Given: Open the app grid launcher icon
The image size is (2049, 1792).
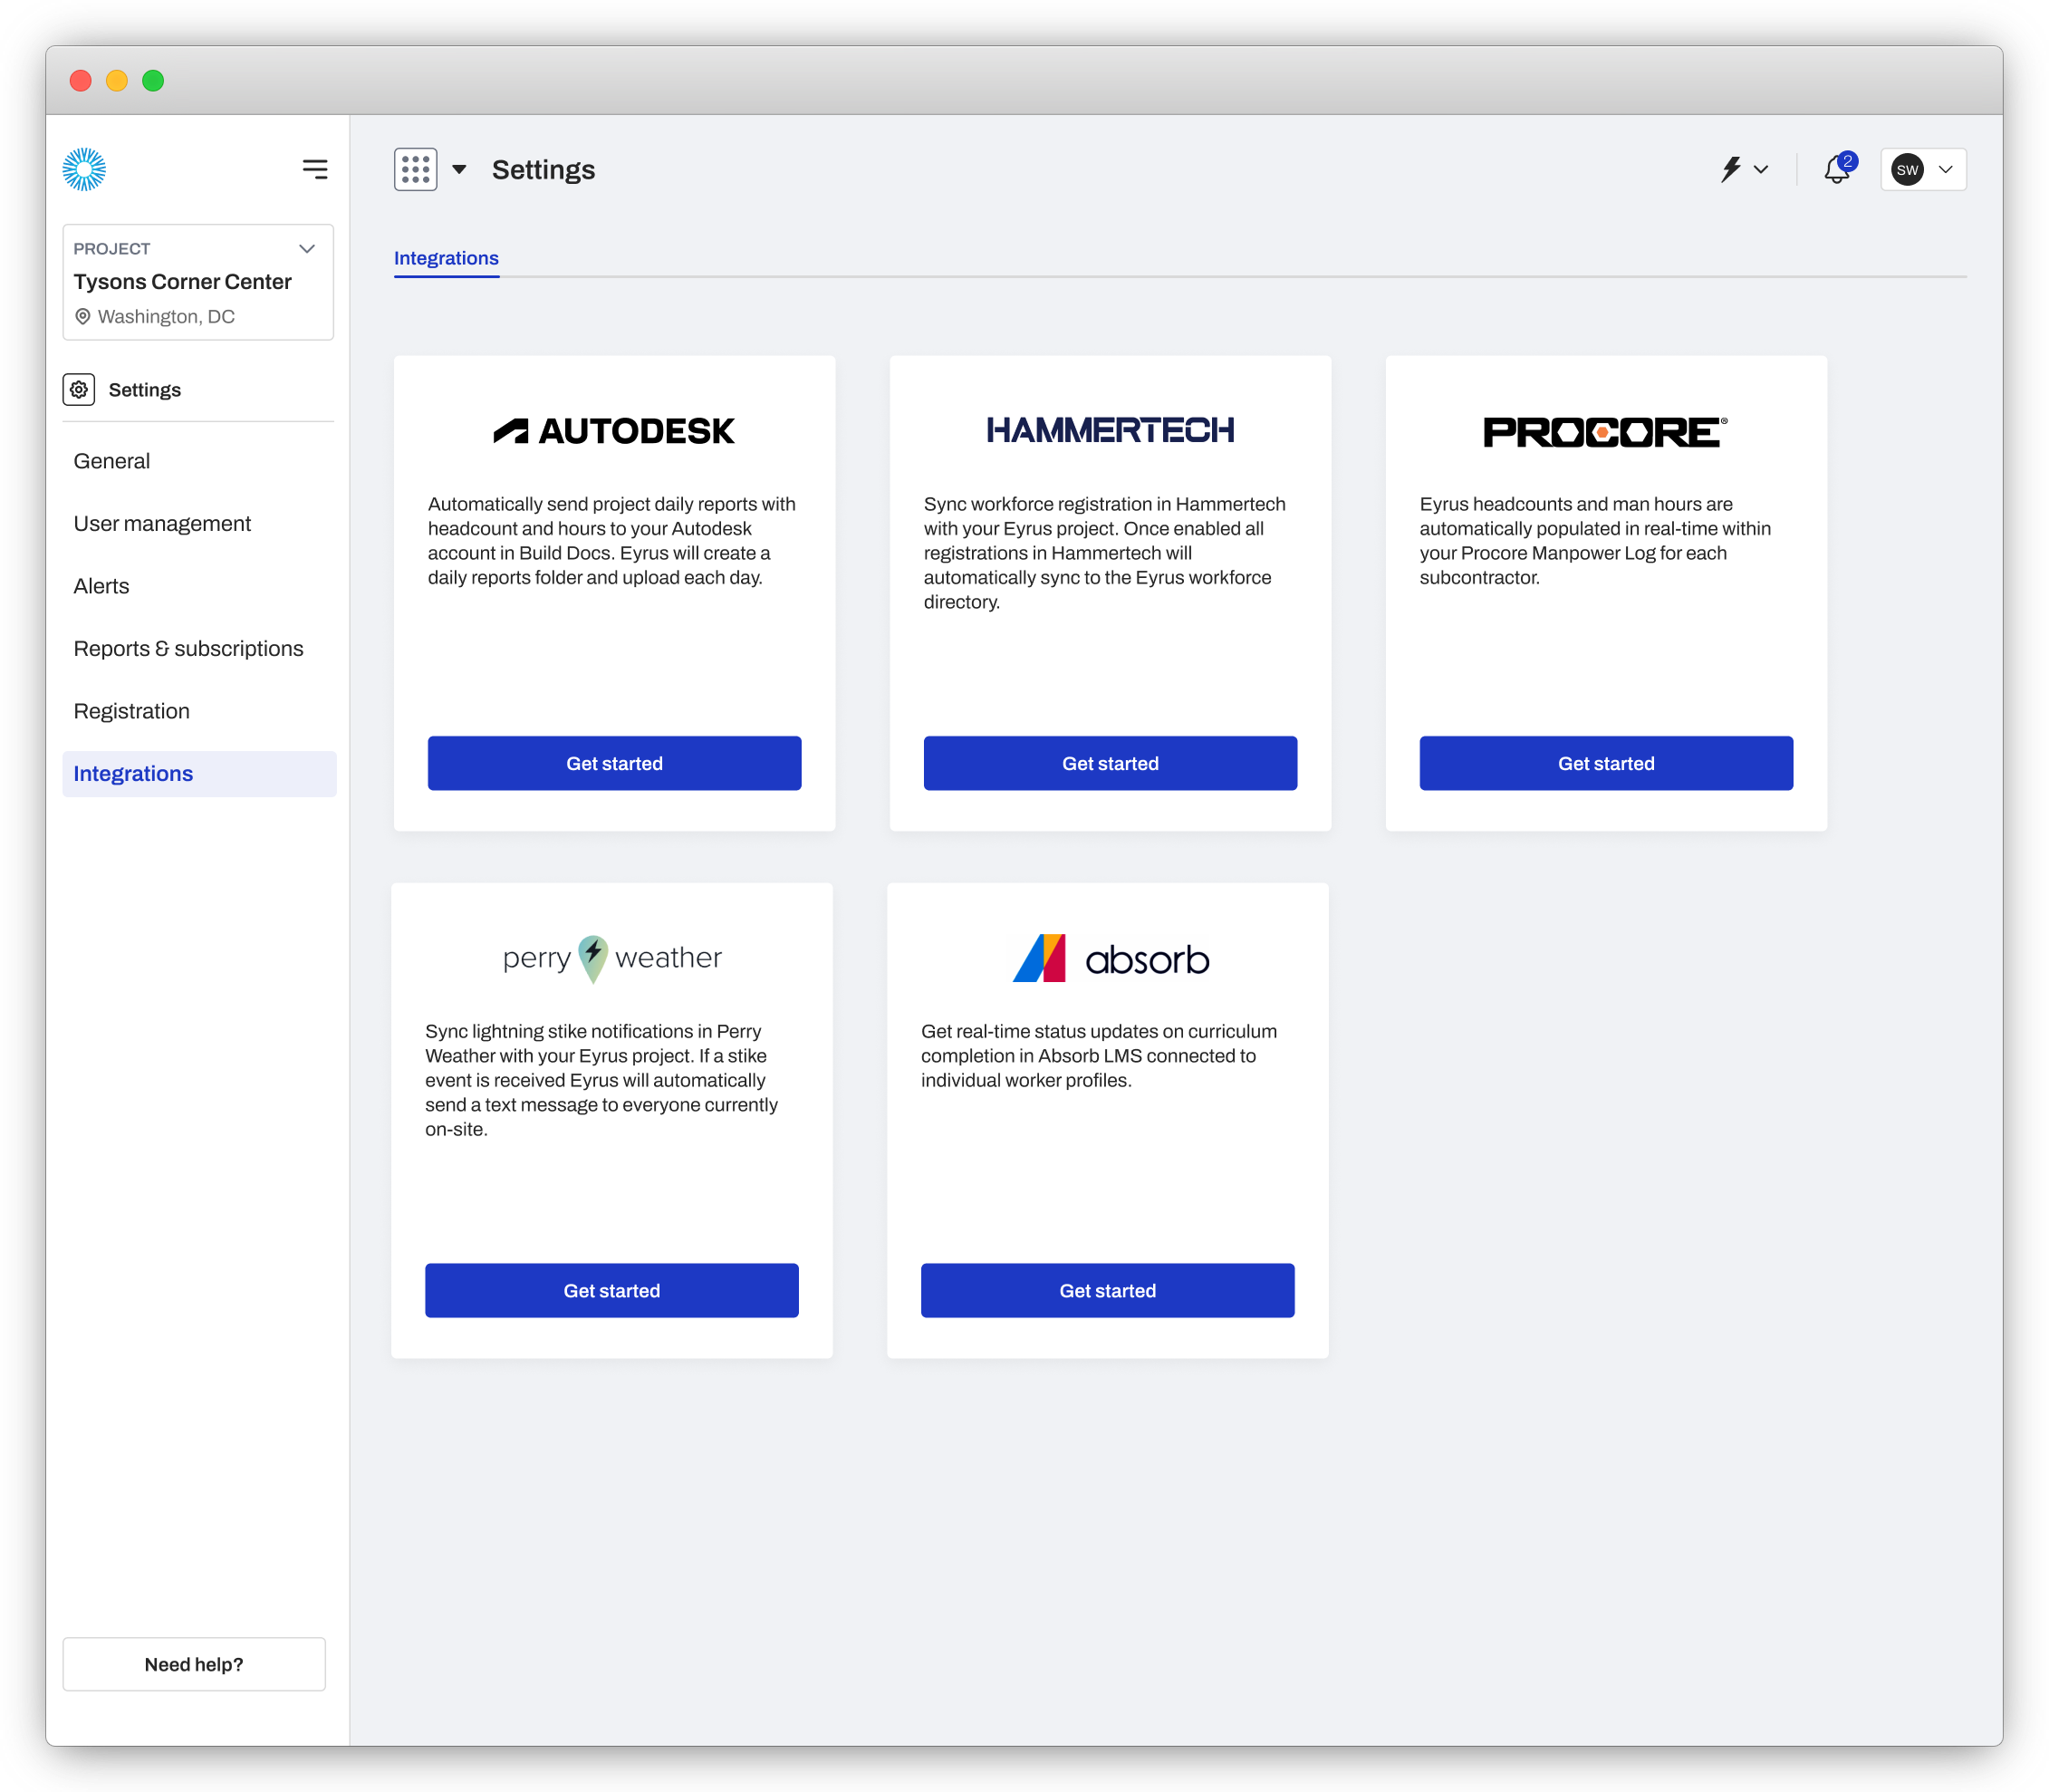Looking at the screenshot, I should pyautogui.click(x=415, y=169).
